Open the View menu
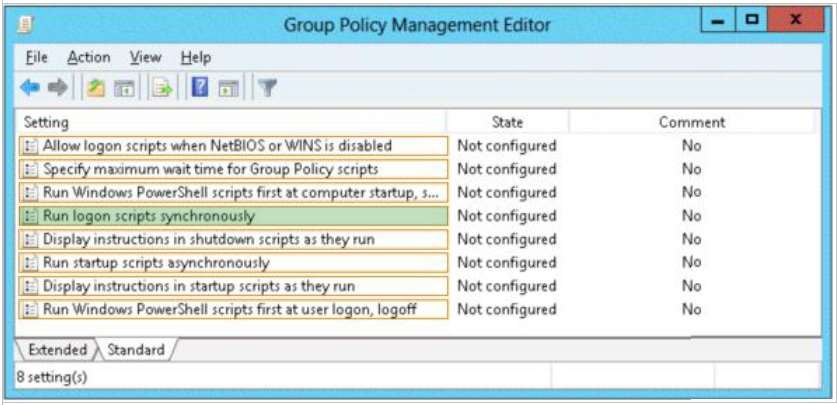The width and height of the screenshot is (837, 405). (146, 57)
